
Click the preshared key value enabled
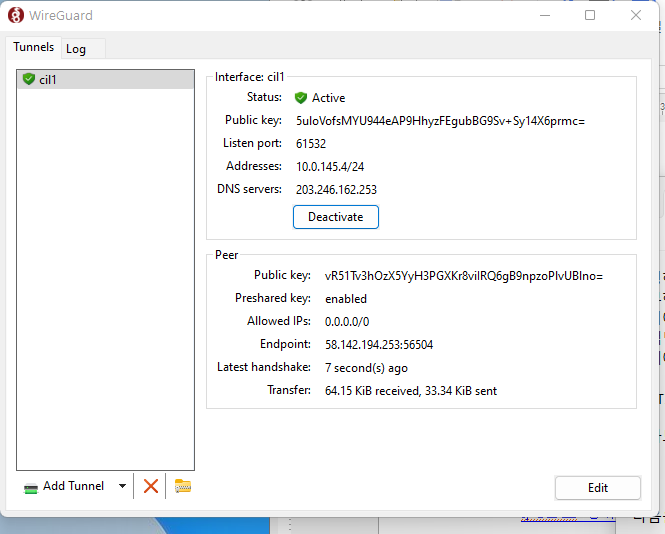coord(346,299)
